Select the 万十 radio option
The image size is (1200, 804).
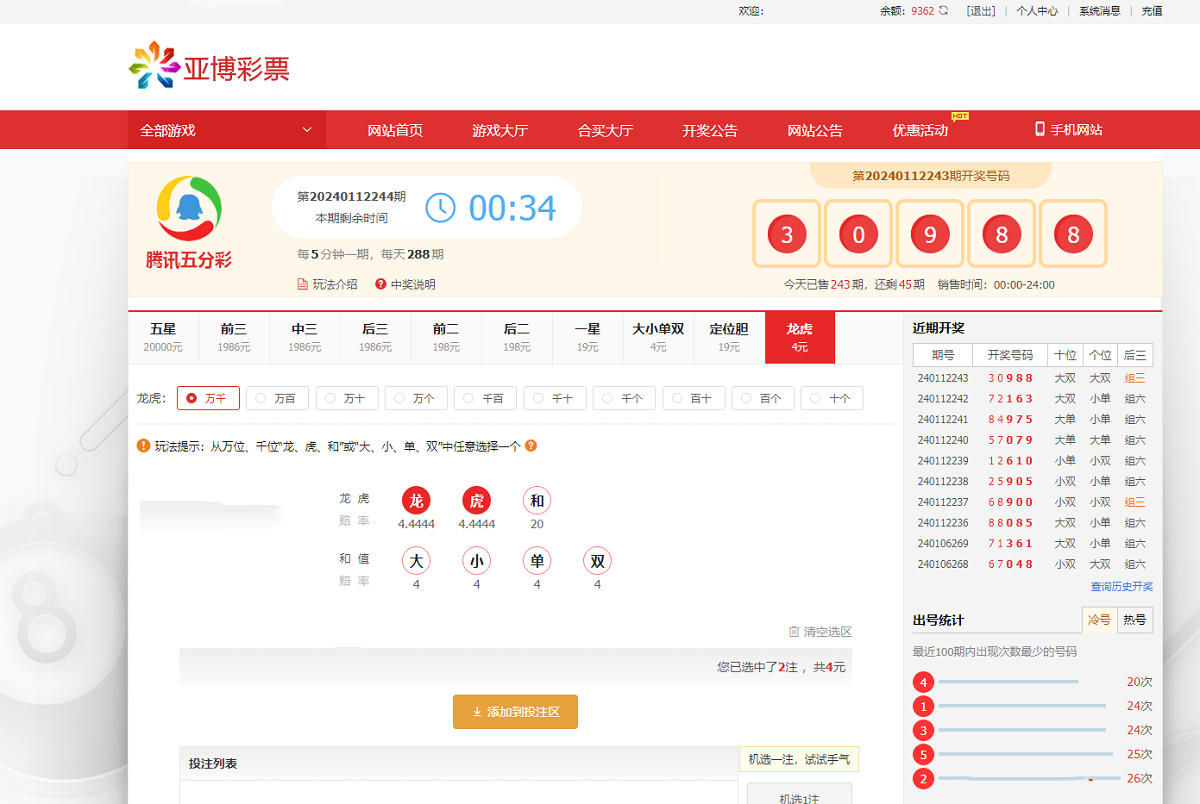[x=347, y=398]
